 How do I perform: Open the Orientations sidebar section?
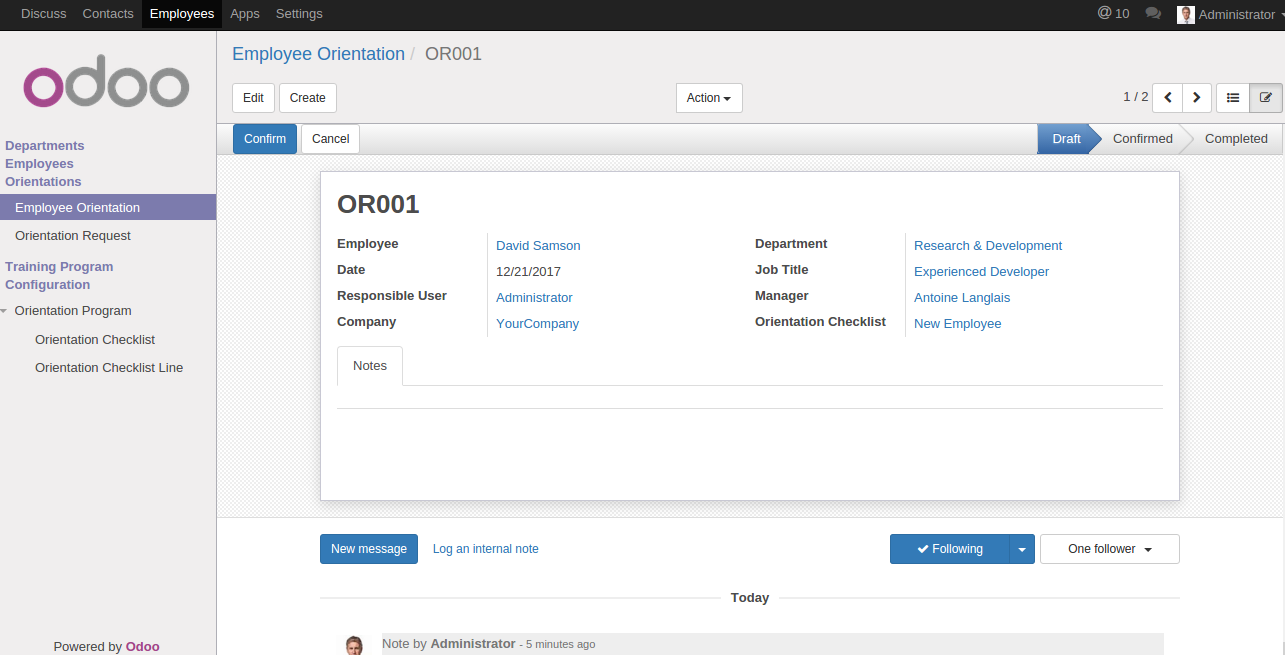(43, 182)
